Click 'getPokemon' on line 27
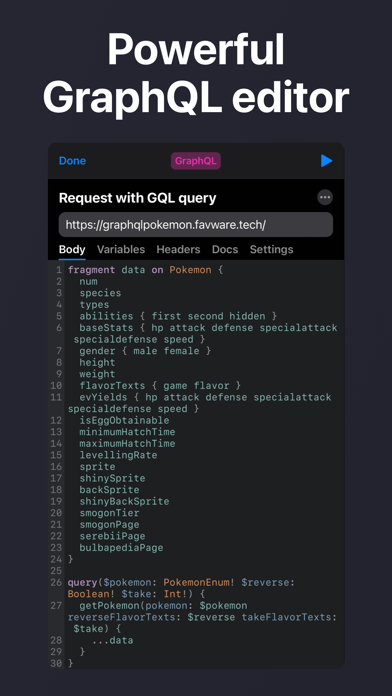This screenshot has width=392, height=696. (x=109, y=606)
